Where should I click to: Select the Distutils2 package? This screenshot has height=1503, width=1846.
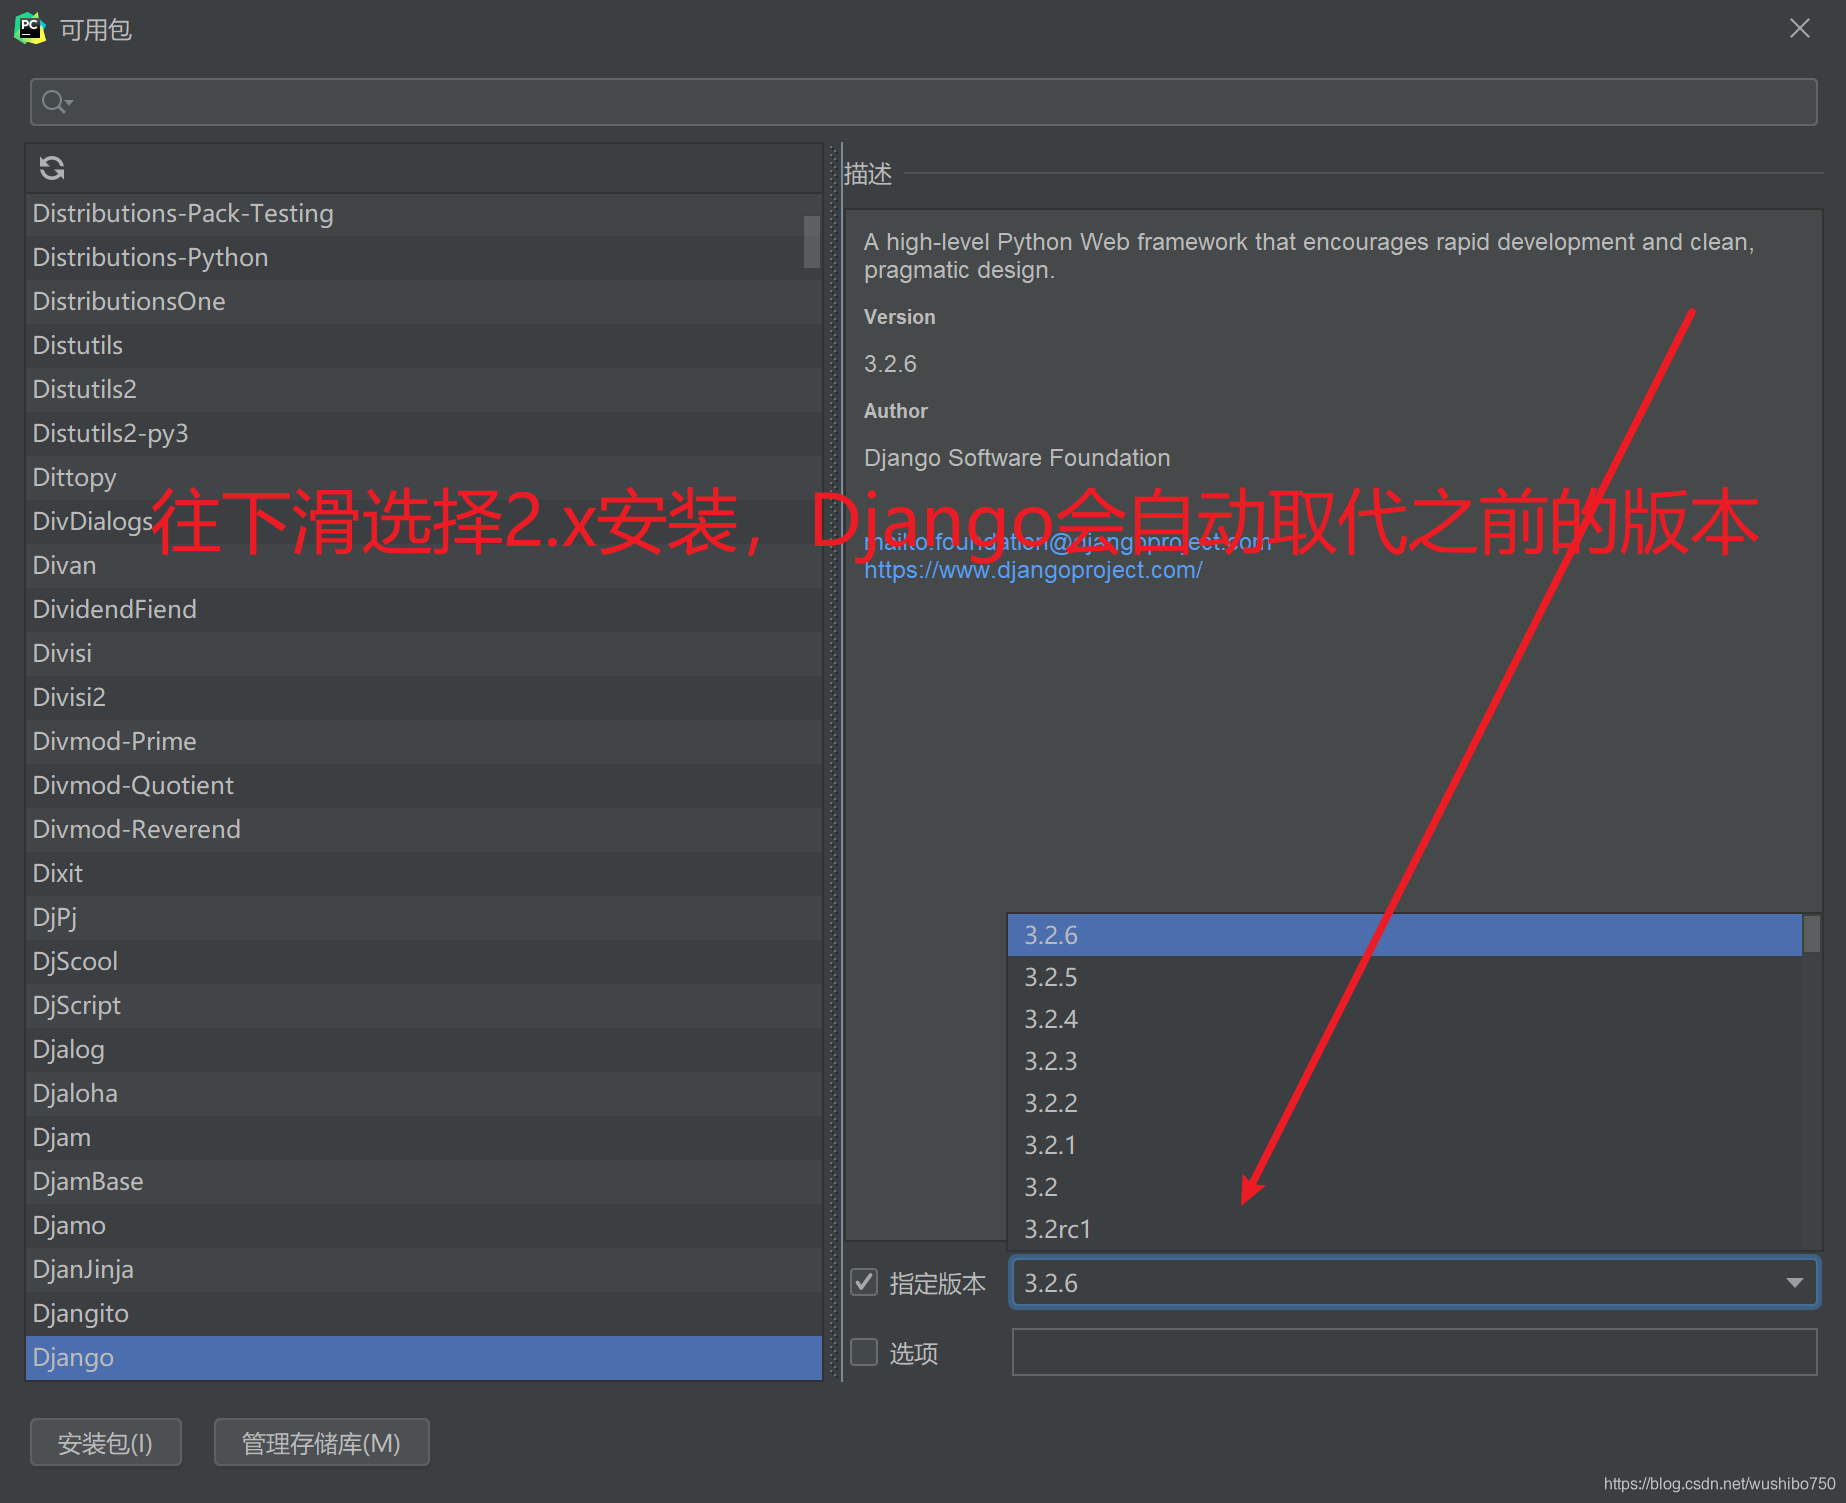(424, 390)
